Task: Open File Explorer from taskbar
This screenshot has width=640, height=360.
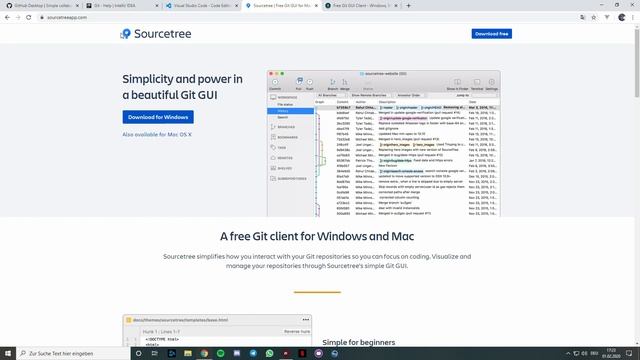Action: coord(188,353)
